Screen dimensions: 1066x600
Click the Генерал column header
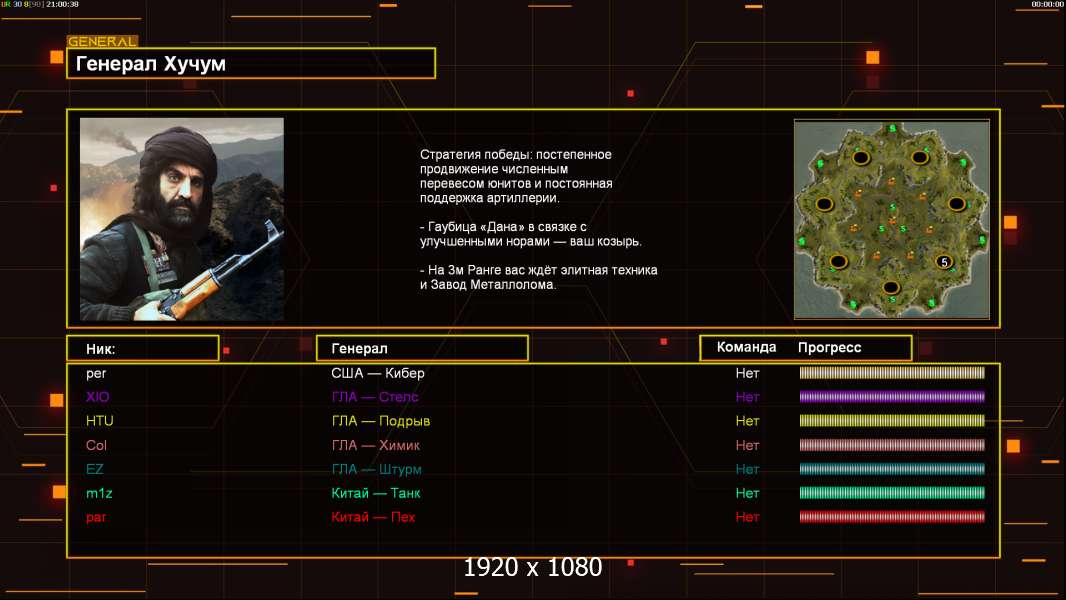[421, 348]
